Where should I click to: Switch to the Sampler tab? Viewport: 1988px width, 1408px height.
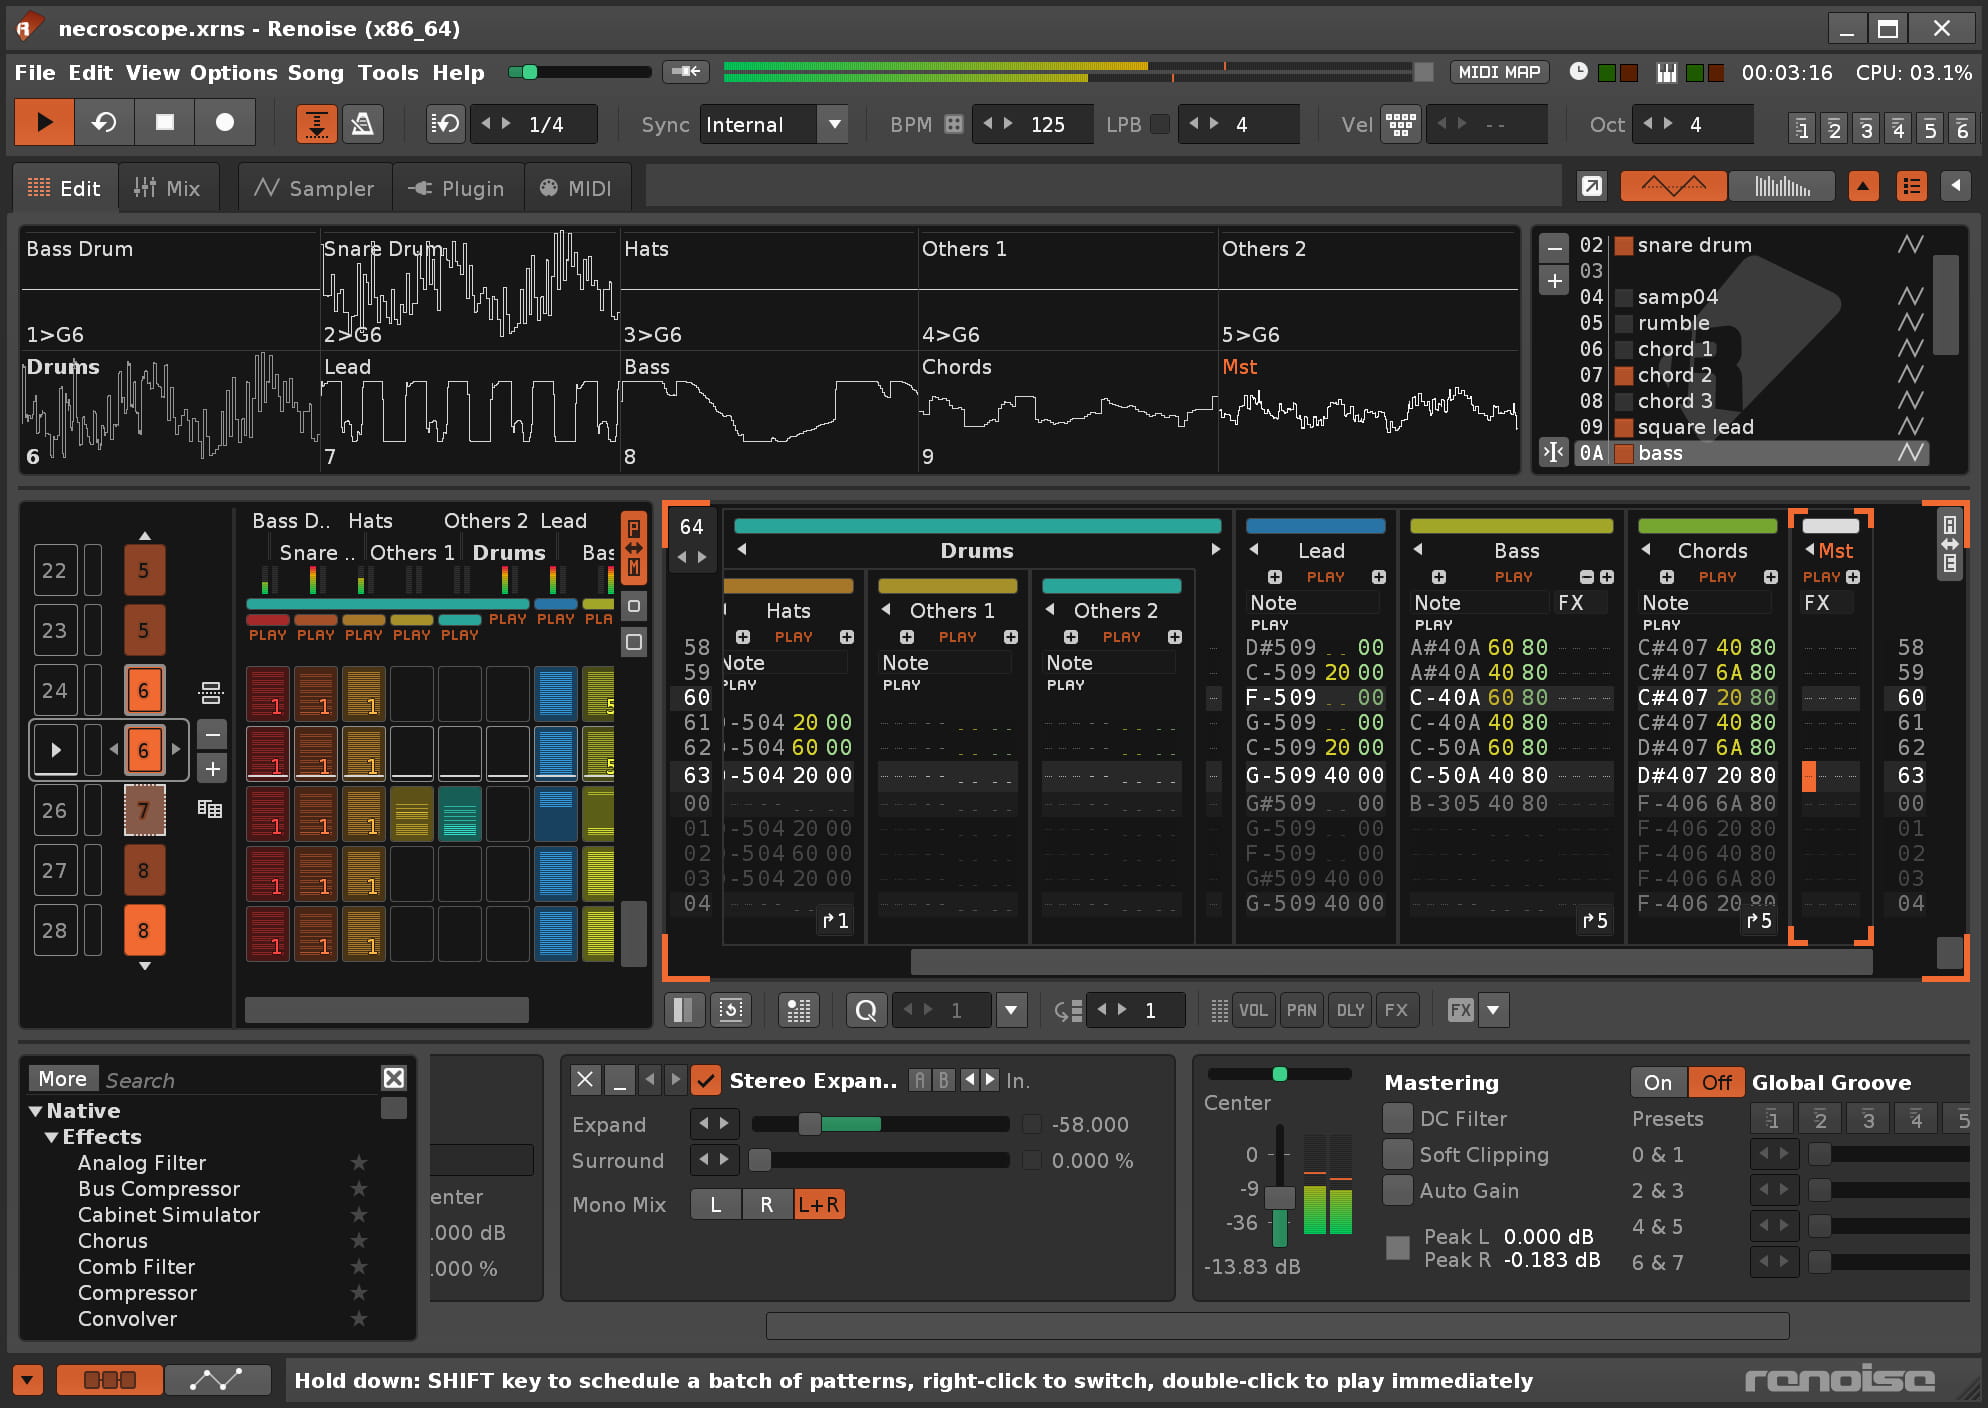coord(314,188)
